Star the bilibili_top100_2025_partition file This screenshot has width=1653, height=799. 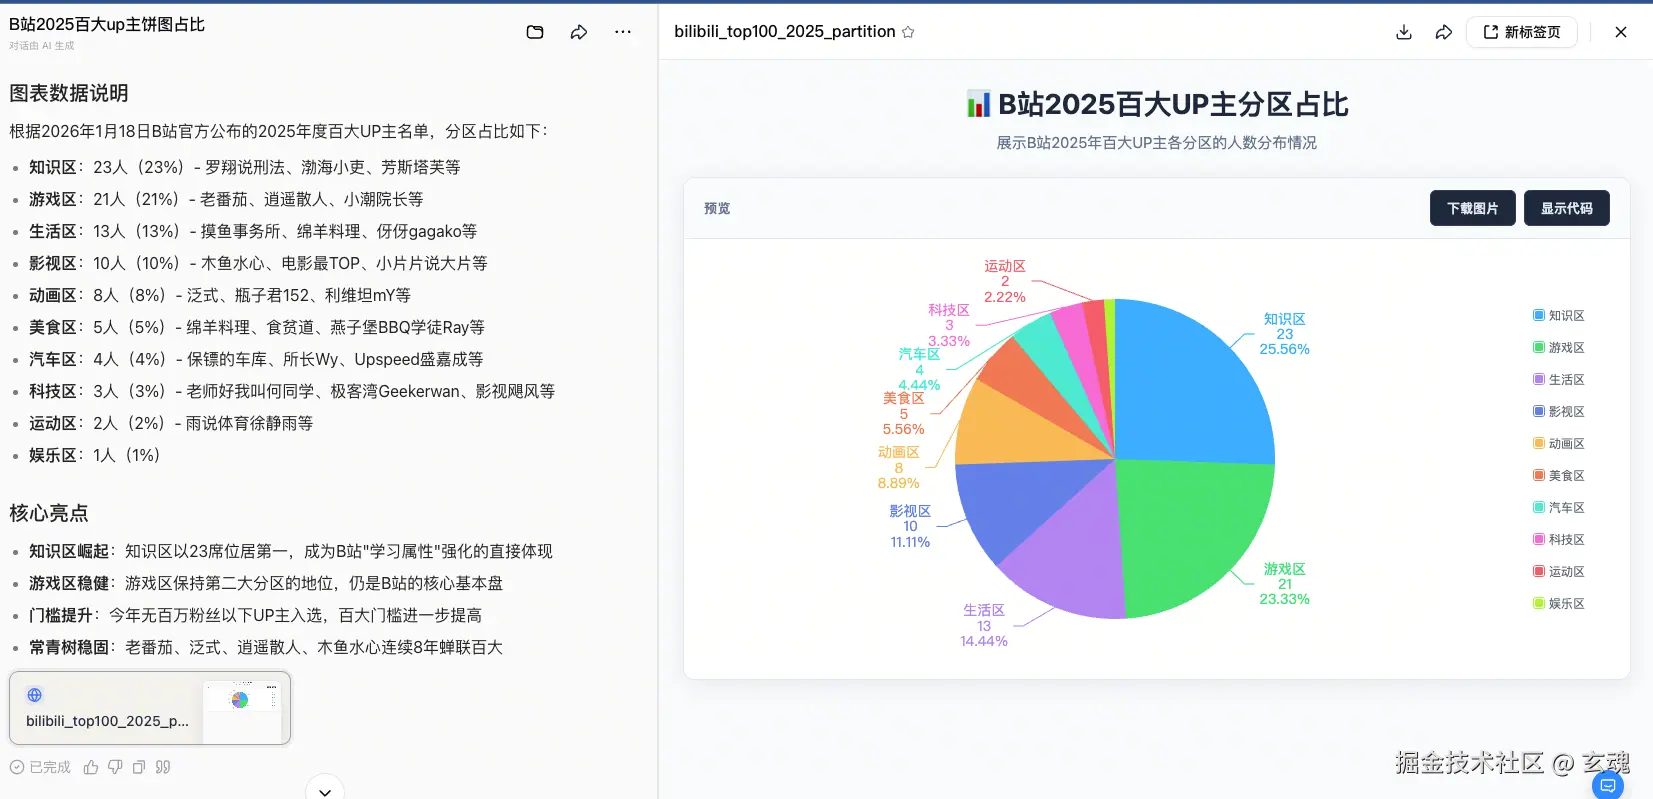[x=908, y=32]
